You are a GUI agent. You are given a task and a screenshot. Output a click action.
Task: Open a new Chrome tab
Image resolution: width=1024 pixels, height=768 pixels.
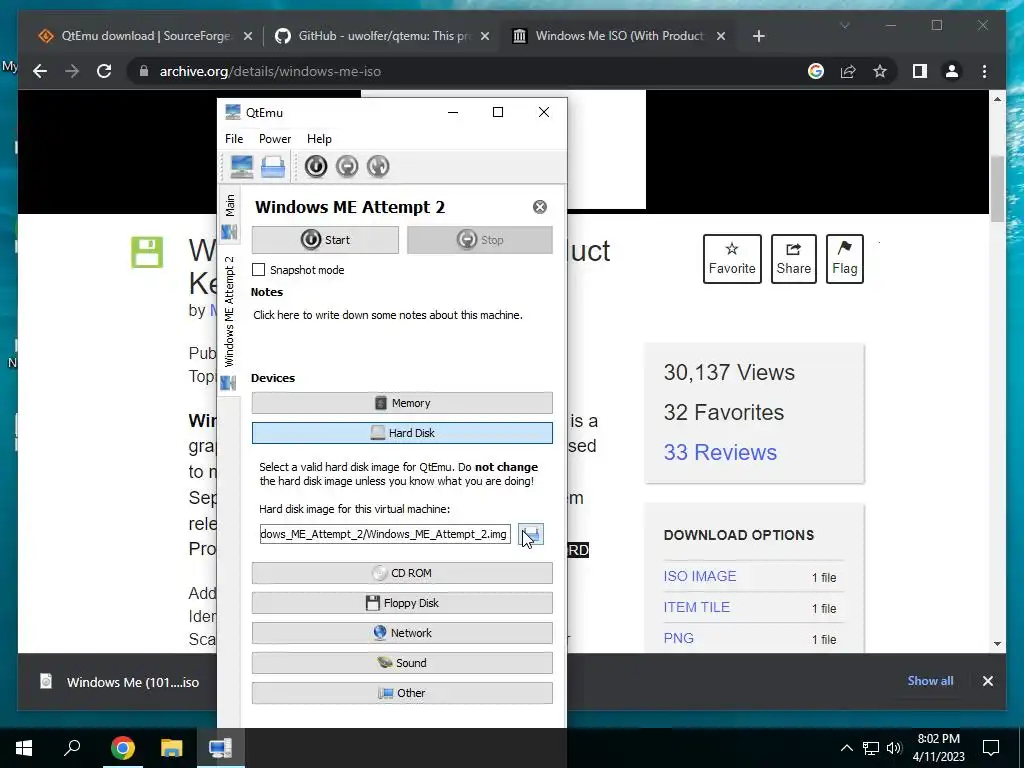pyautogui.click(x=758, y=36)
